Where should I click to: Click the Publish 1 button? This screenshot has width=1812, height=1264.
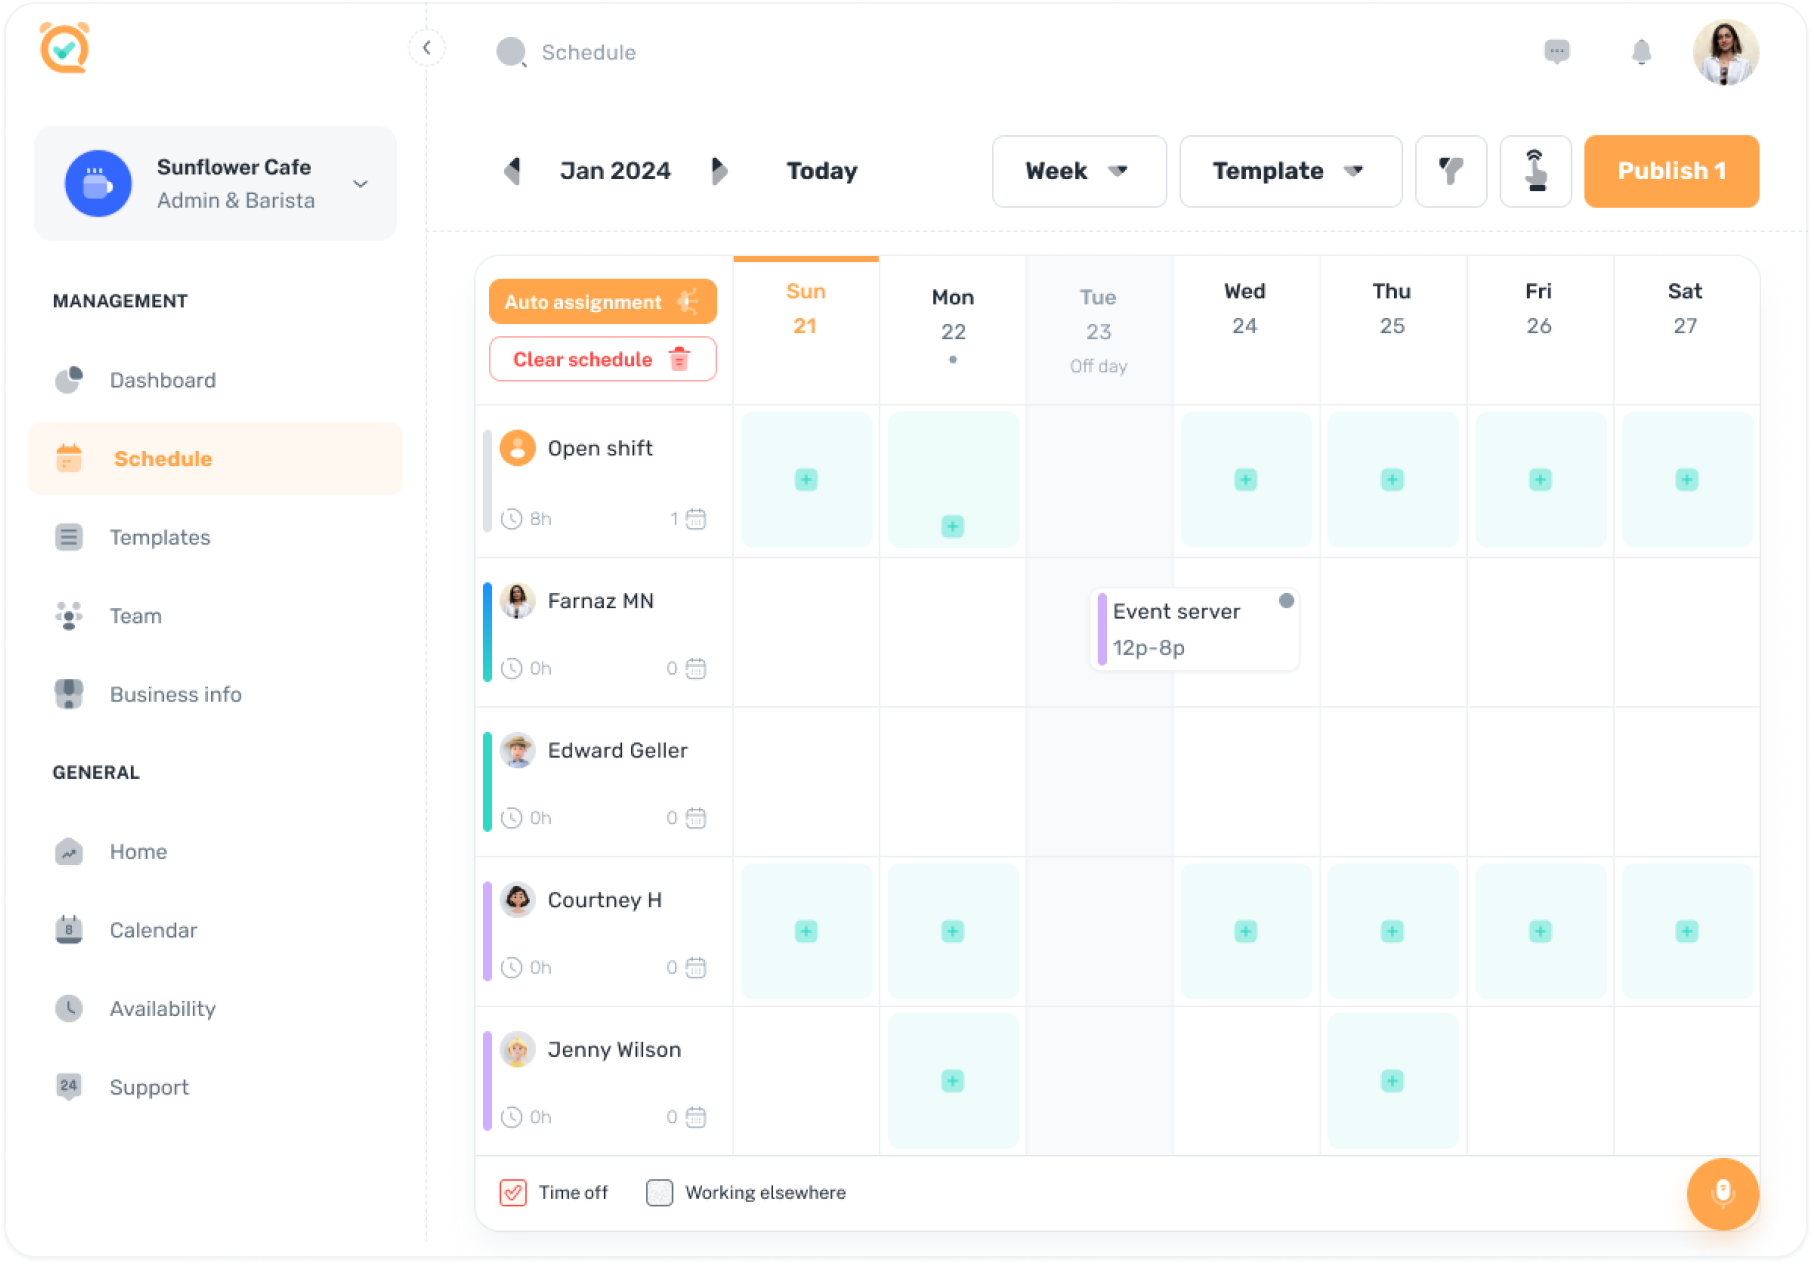(x=1671, y=171)
